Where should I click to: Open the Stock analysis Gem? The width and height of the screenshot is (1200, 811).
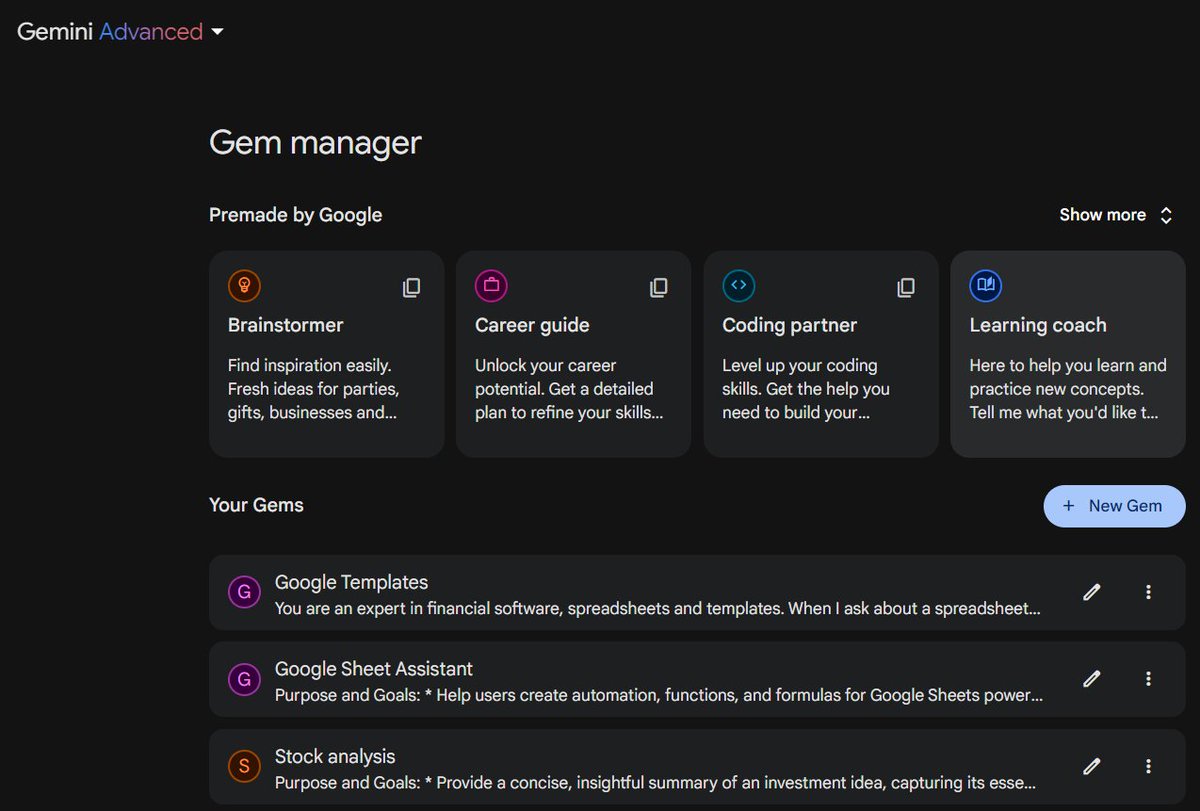click(x=650, y=768)
